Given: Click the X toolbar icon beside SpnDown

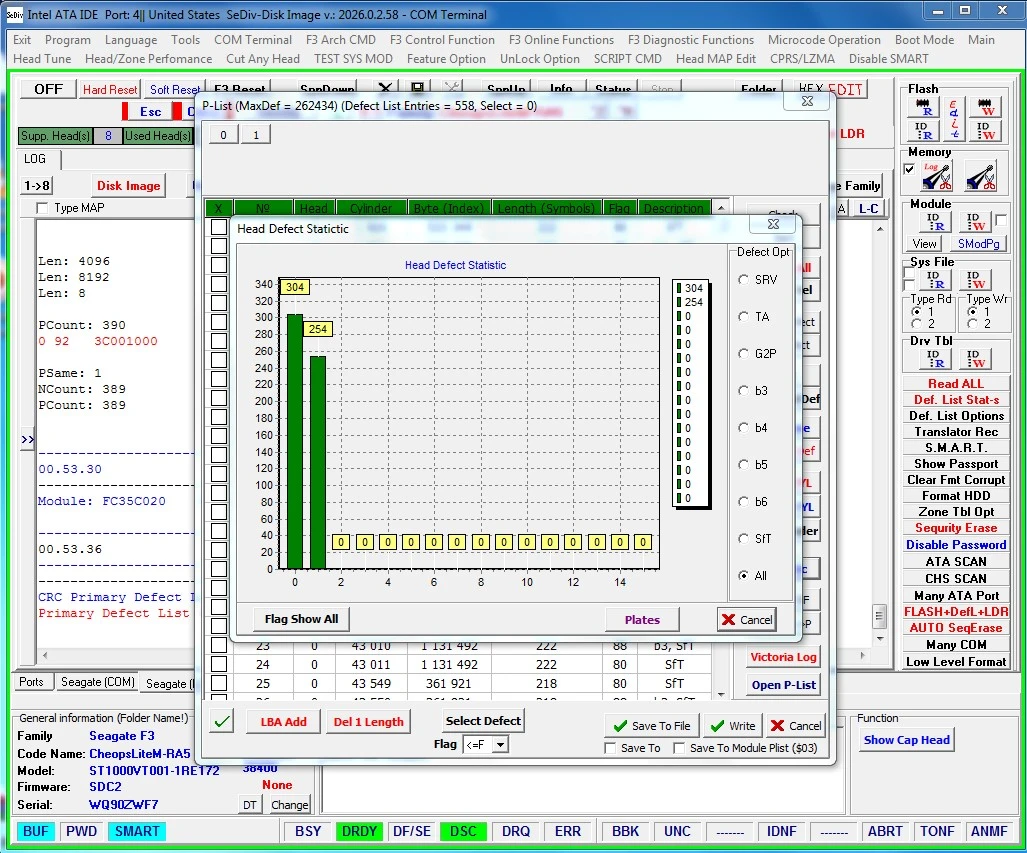Looking at the screenshot, I should (386, 87).
